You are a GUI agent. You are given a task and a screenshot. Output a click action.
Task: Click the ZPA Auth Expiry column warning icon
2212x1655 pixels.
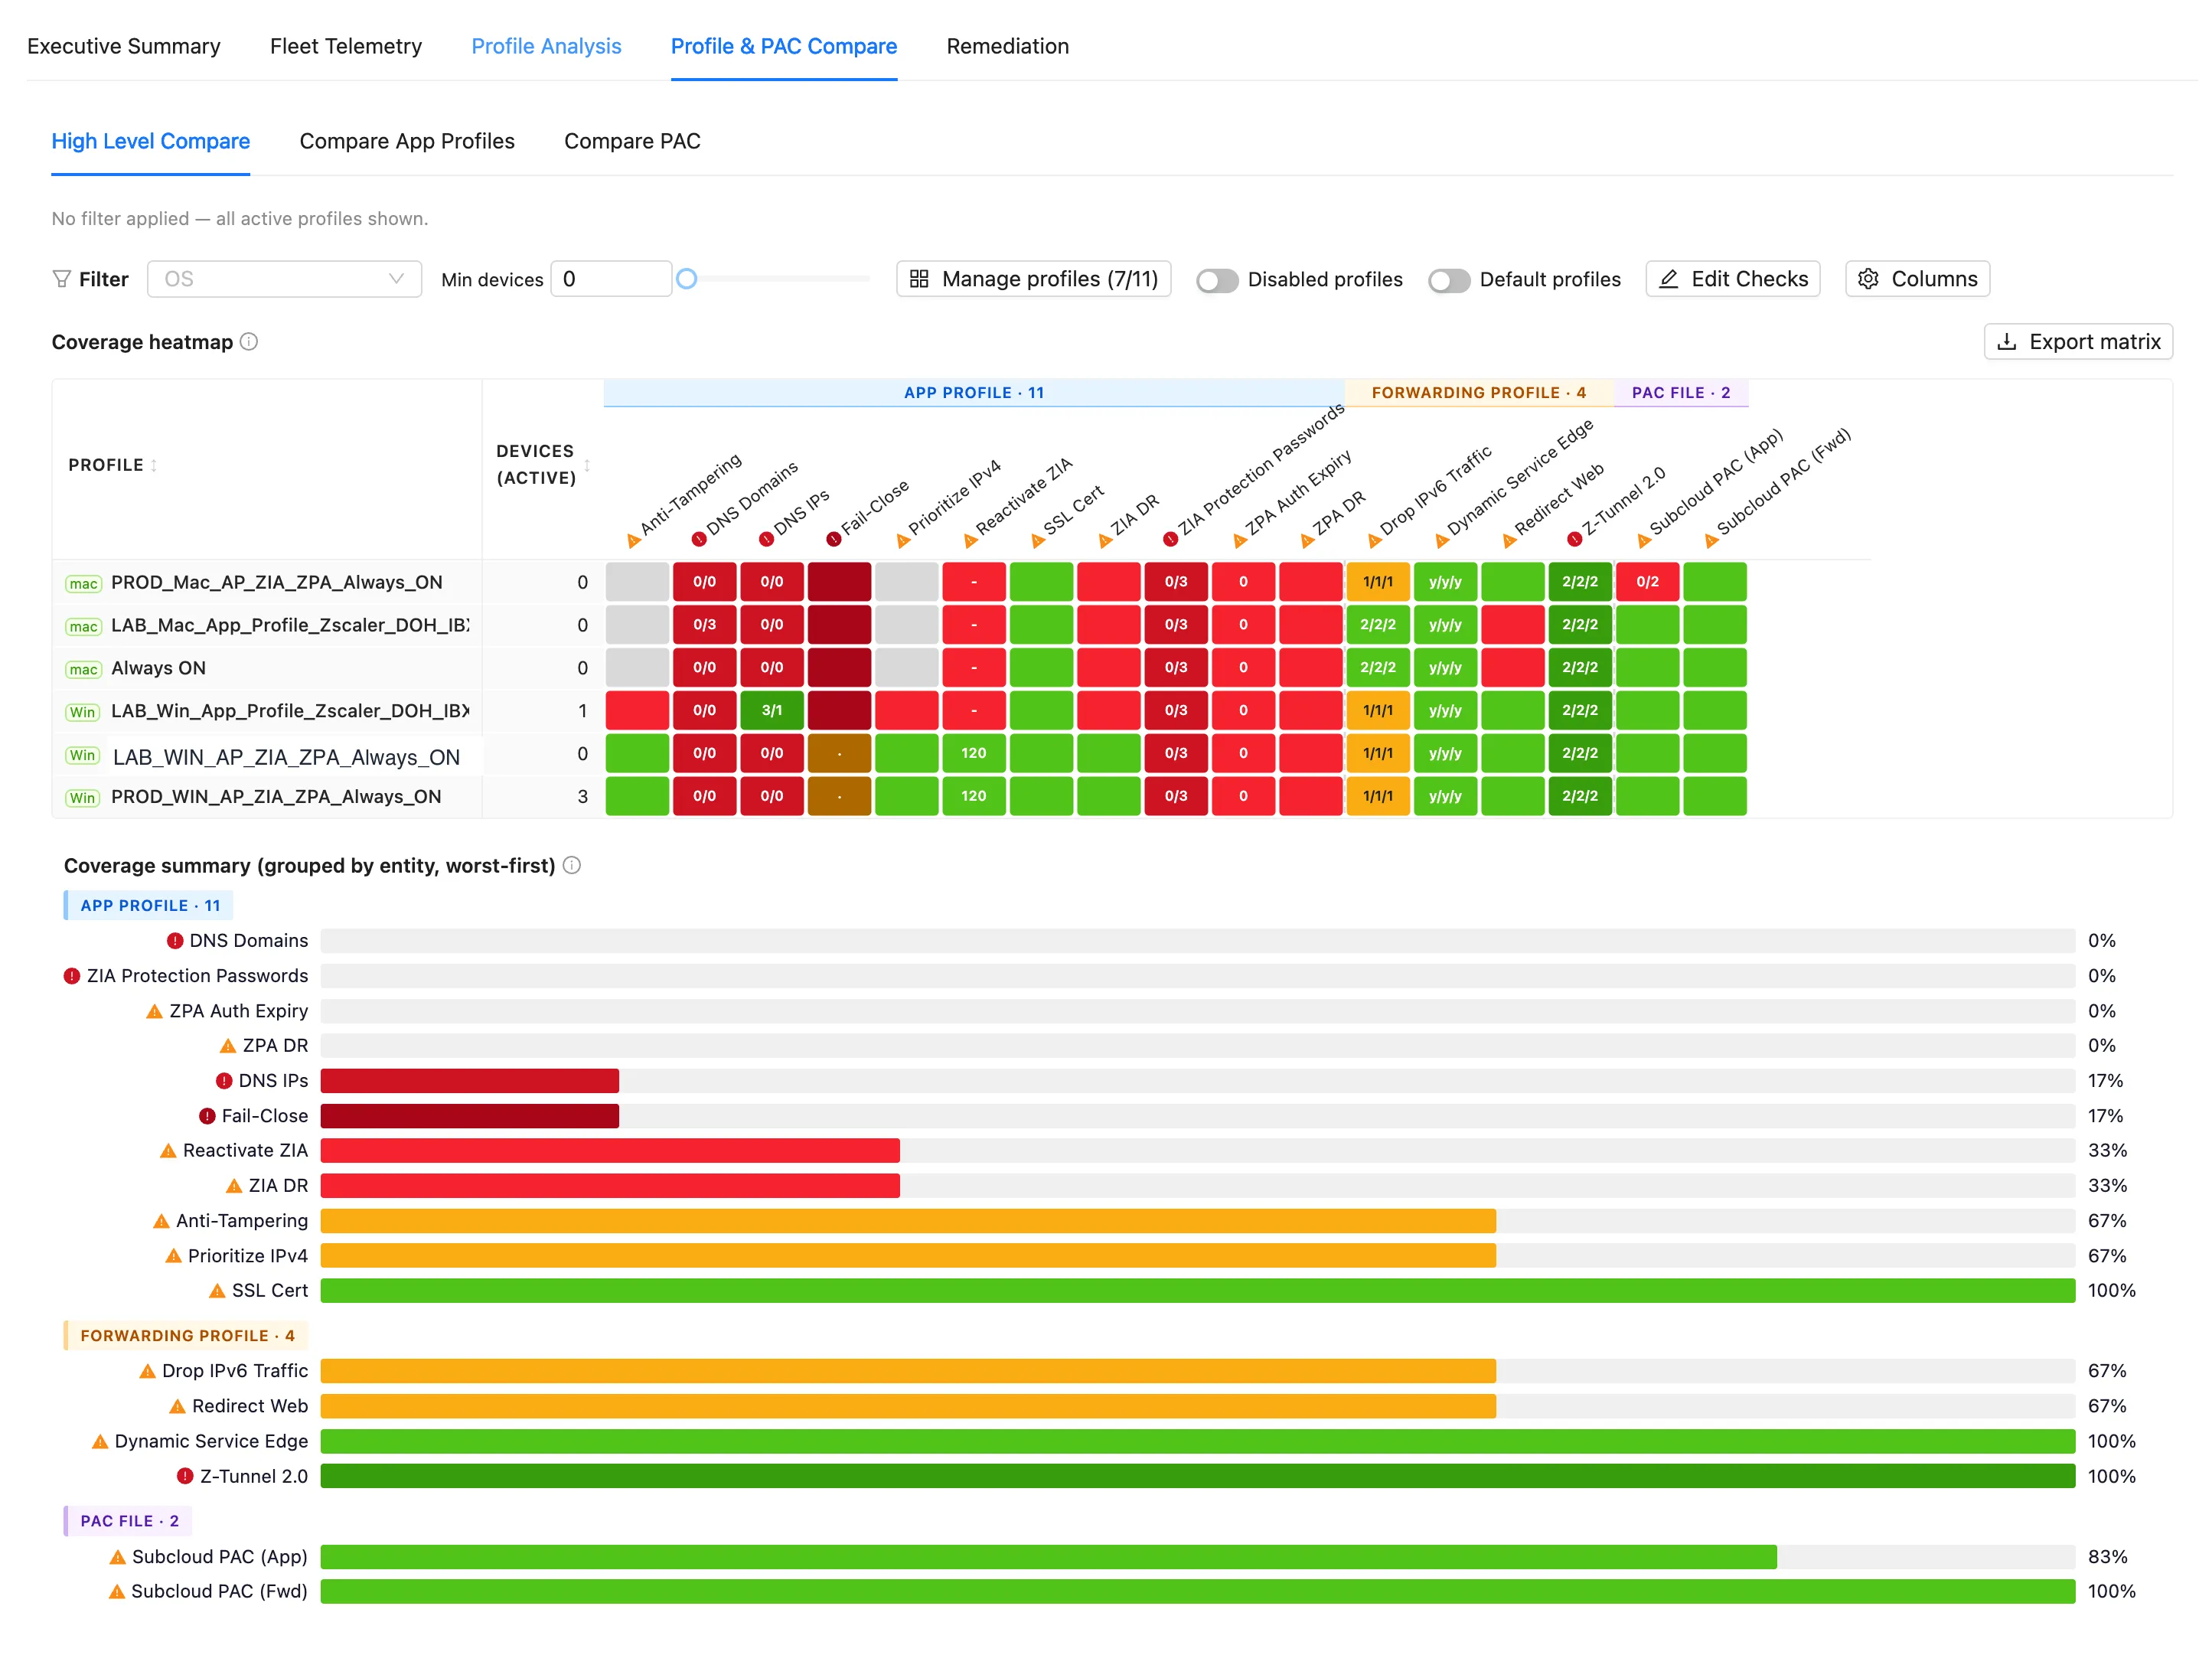pyautogui.click(x=1240, y=541)
